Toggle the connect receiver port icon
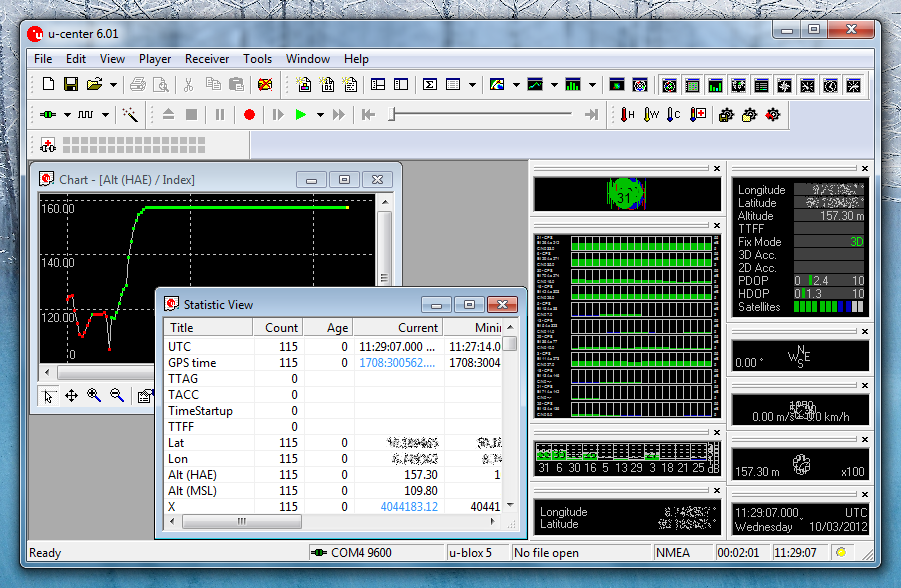This screenshot has width=901, height=588. coord(48,115)
